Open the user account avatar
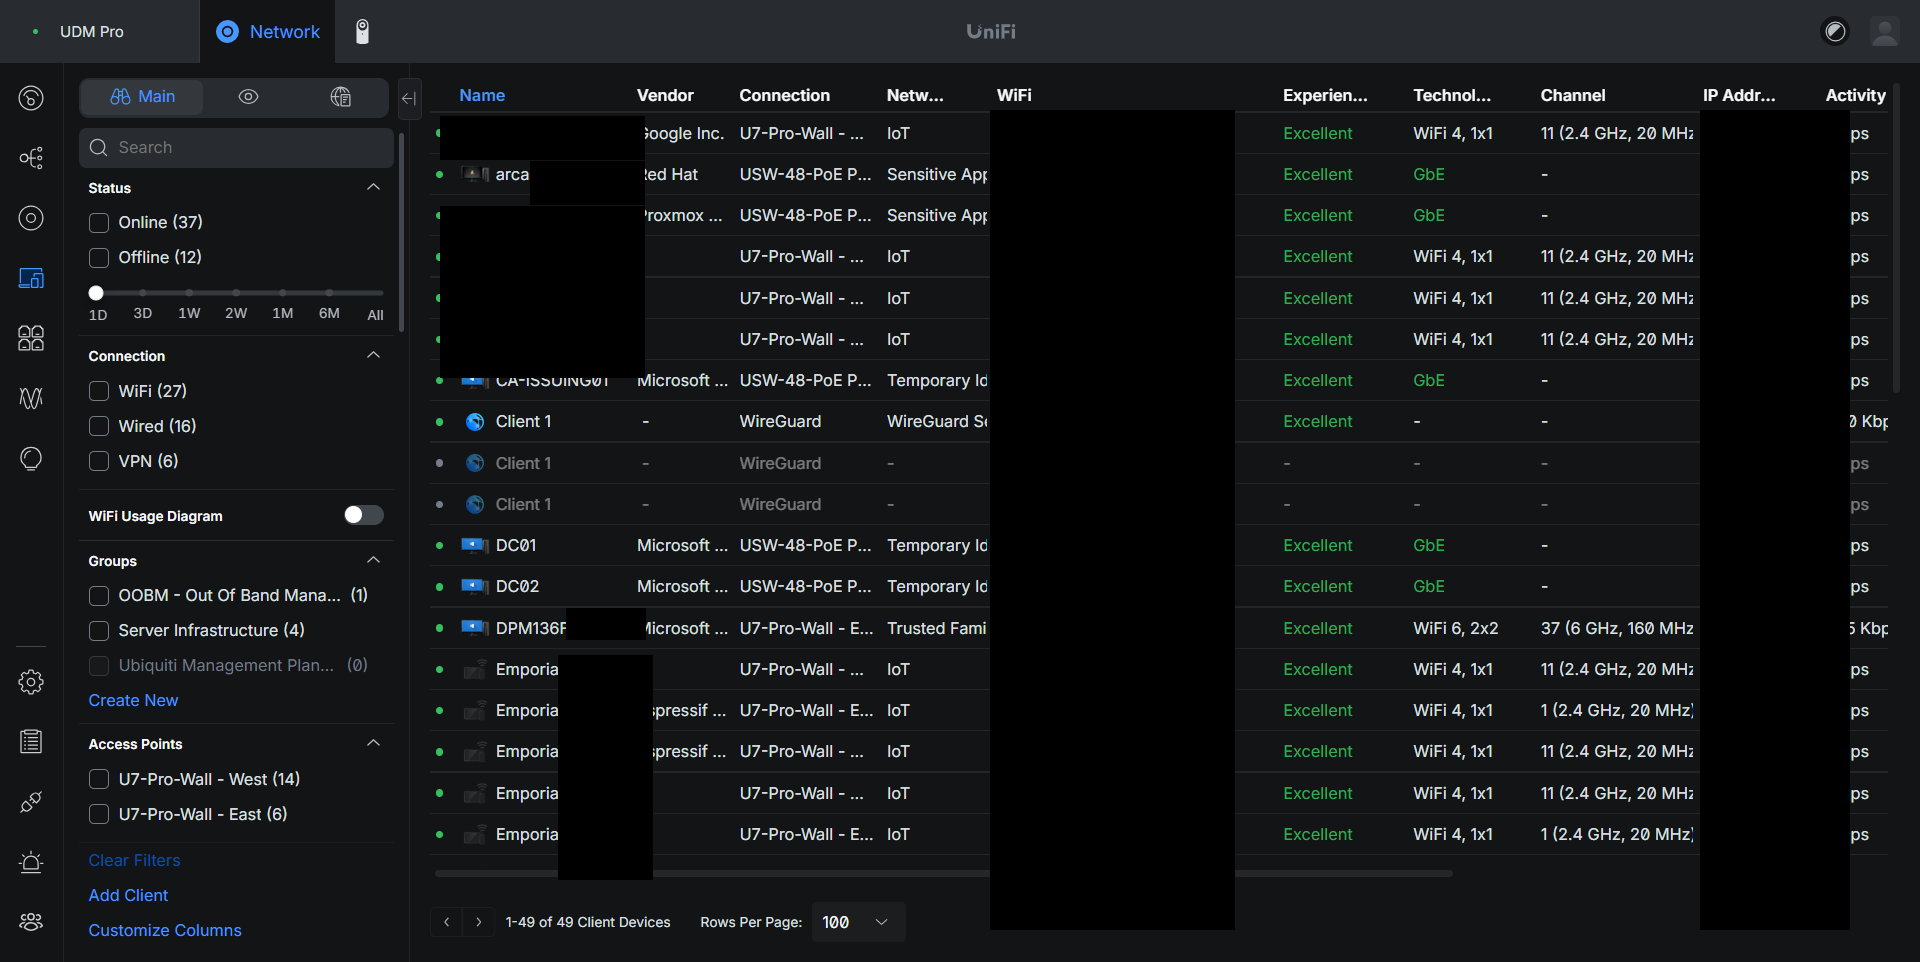This screenshot has width=1920, height=962. [1885, 32]
